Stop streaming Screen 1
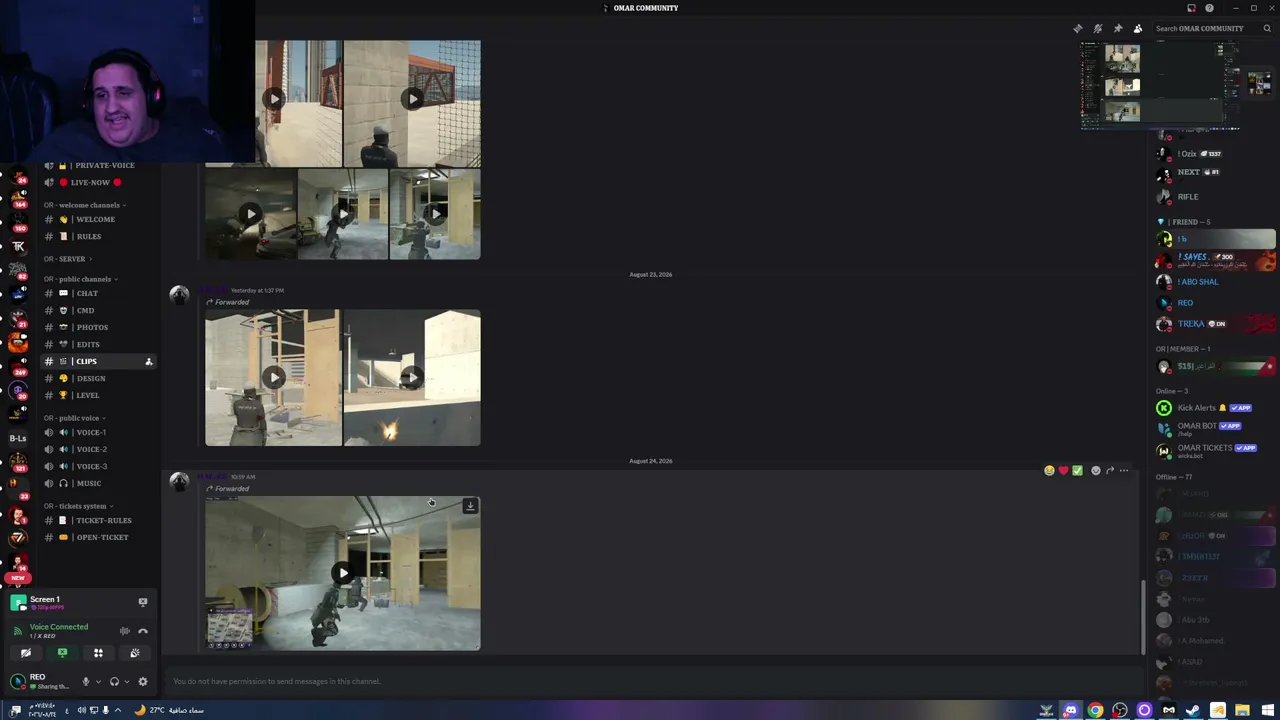Viewport: 1280px width, 720px height. coord(143,602)
